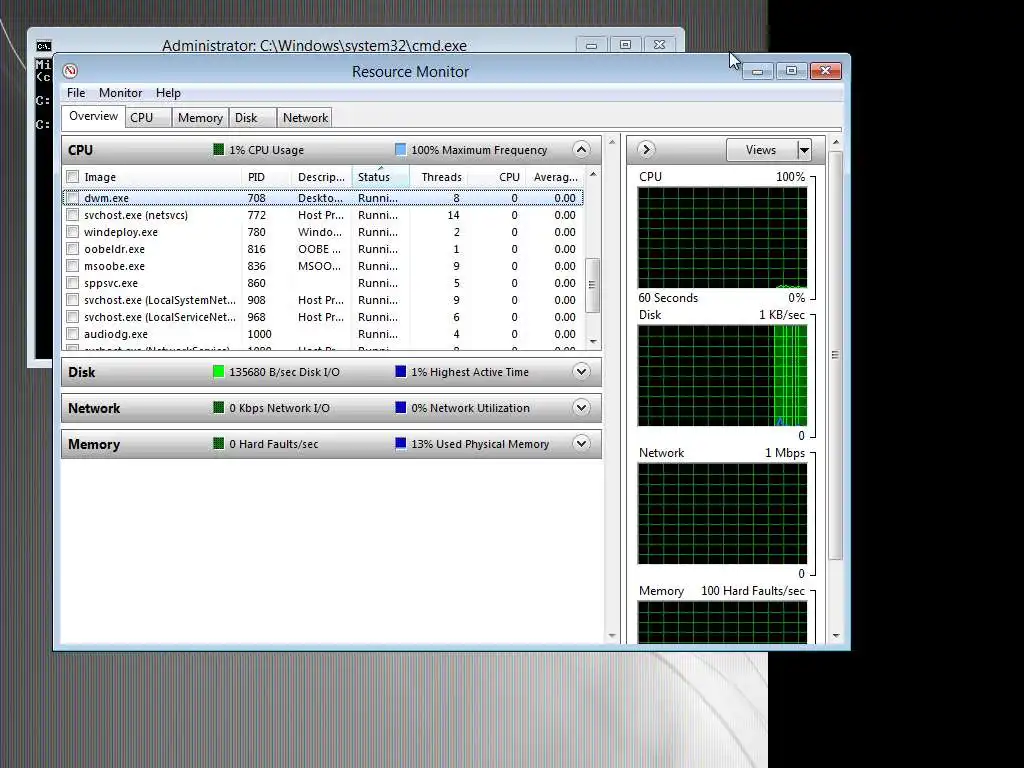
Task: Click the green Network I/O indicator square
Action: tap(219, 408)
